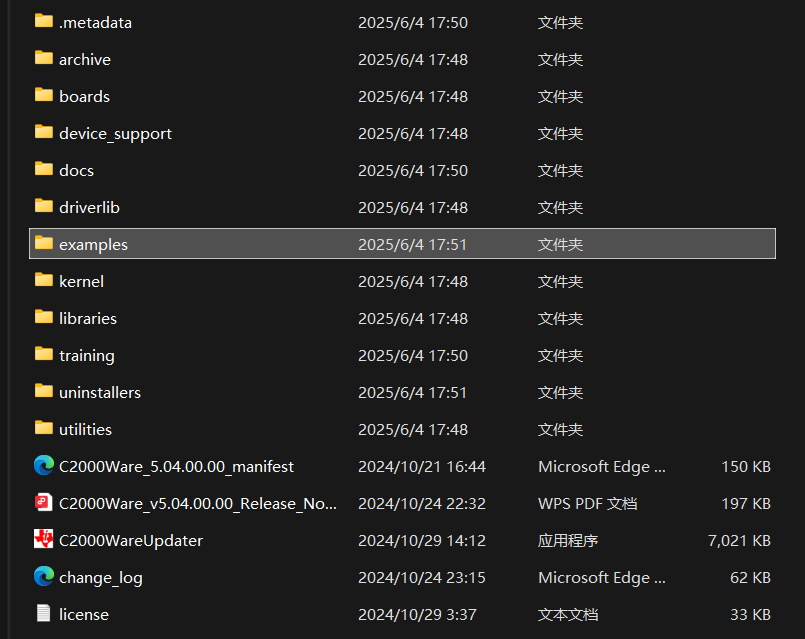
Task: Select the docs folder name
Action: coord(76,171)
